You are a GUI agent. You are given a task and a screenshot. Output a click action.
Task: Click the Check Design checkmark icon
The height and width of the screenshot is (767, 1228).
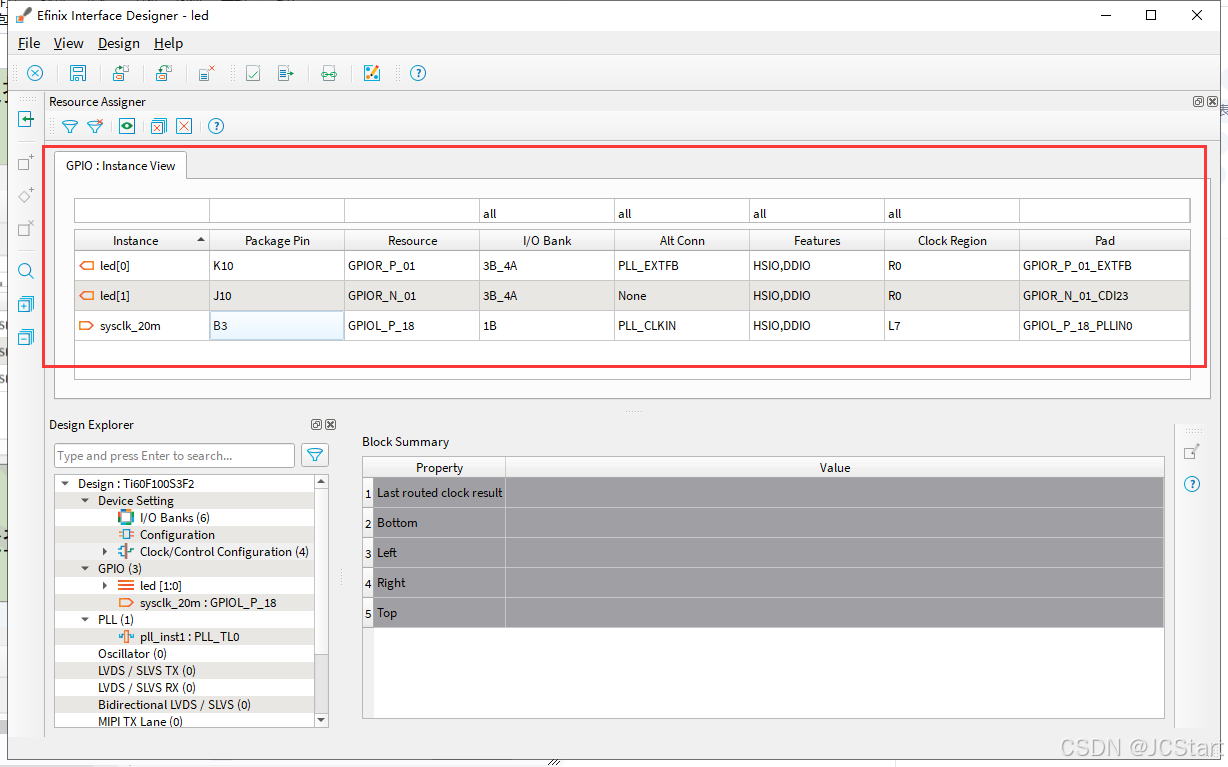pyautogui.click(x=253, y=73)
